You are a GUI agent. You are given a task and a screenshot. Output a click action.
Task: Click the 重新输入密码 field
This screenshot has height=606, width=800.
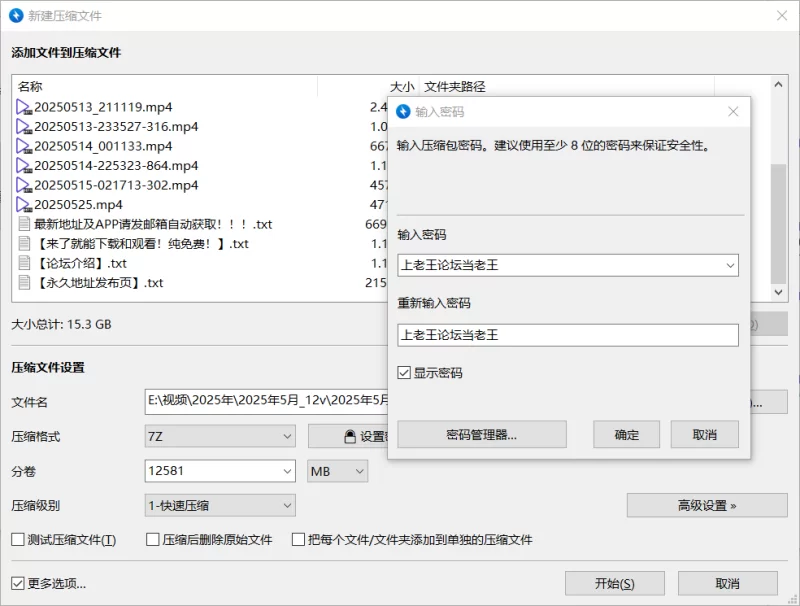tap(568, 335)
